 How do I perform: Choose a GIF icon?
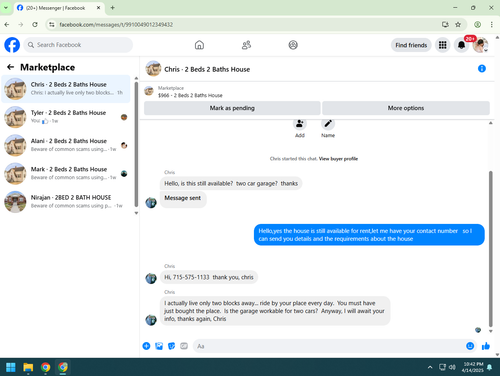(184, 346)
